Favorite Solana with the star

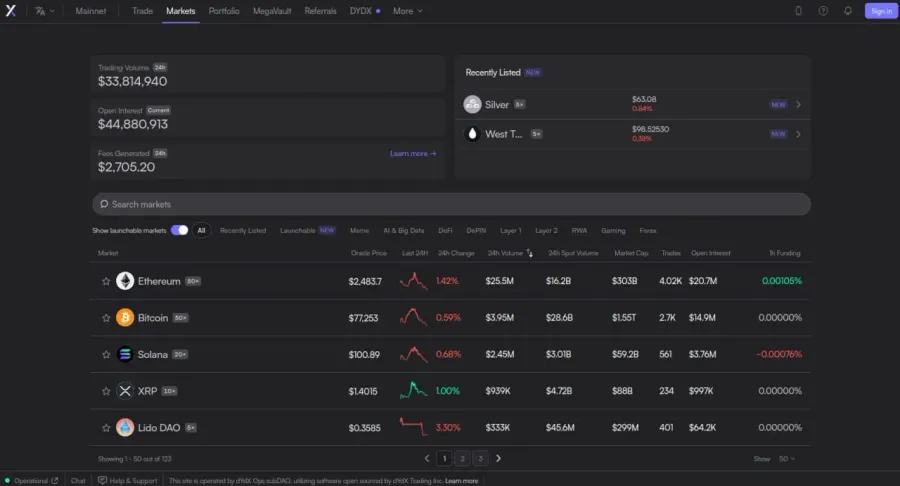[x=106, y=355]
